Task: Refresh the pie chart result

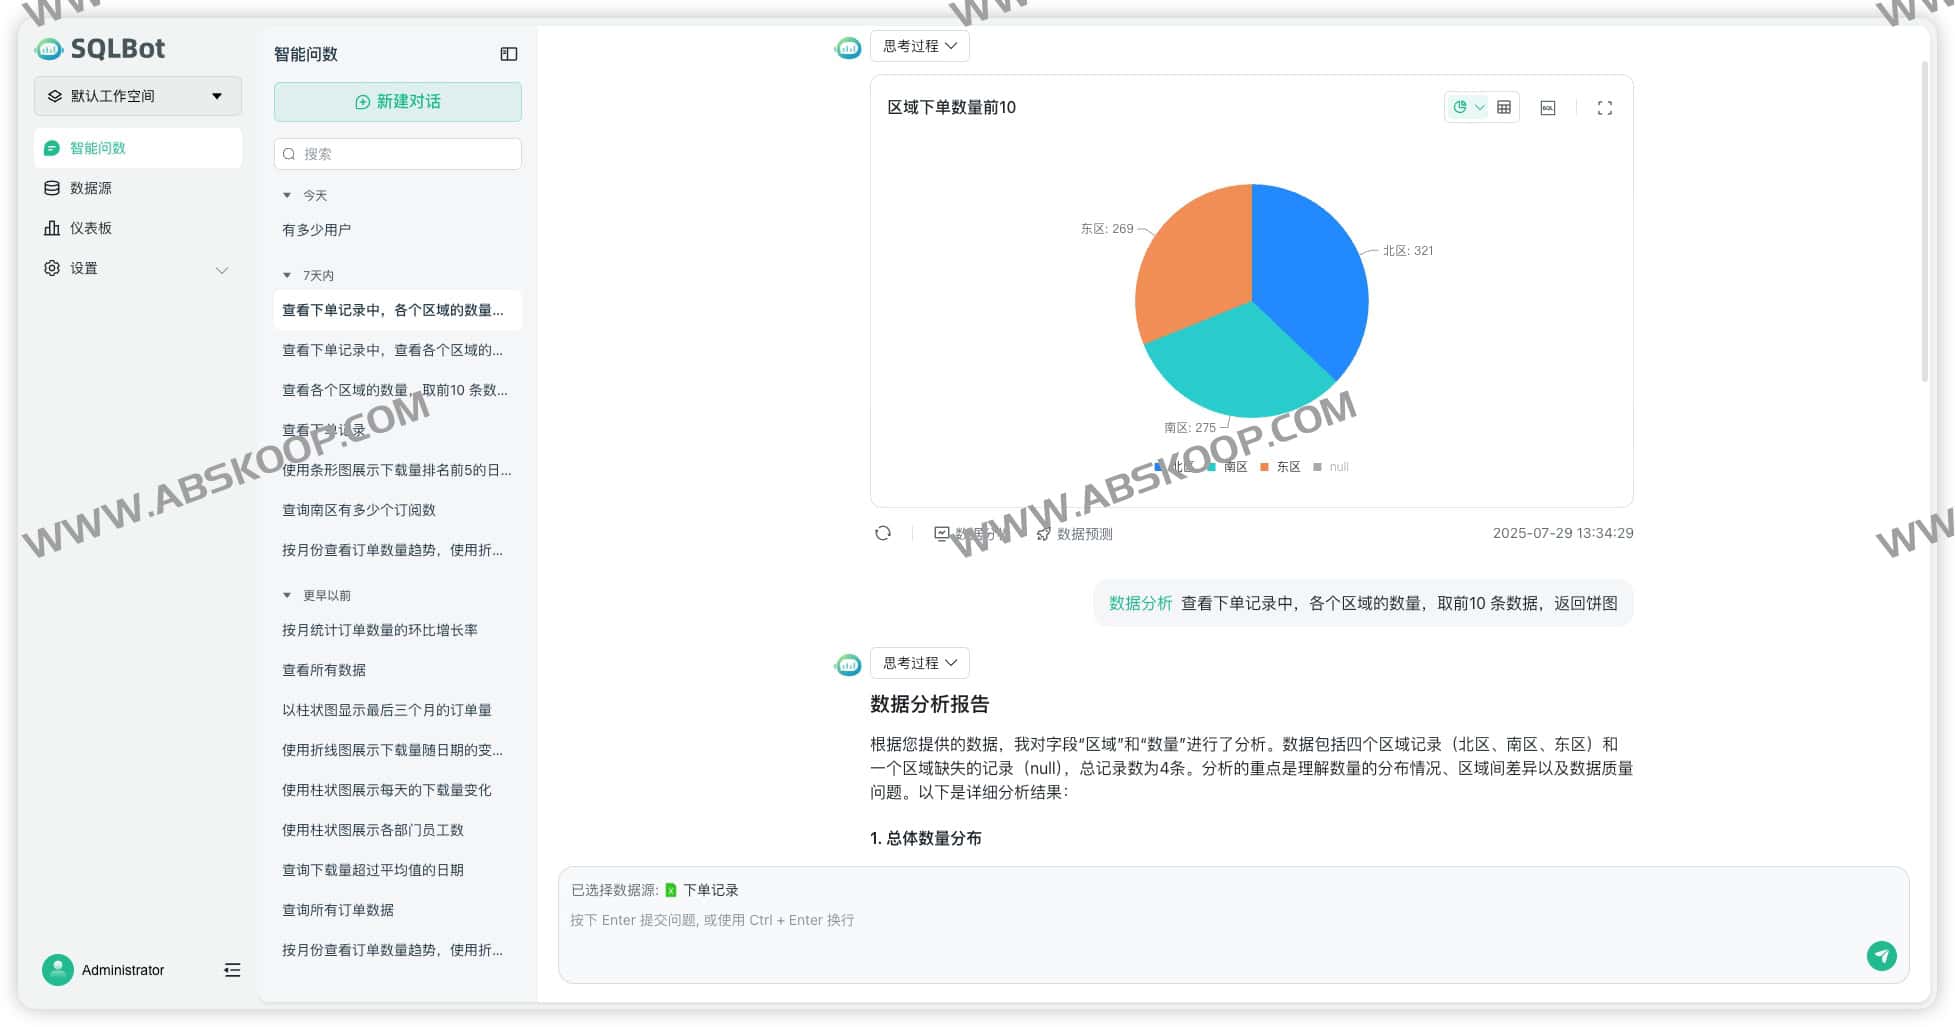Action: pyautogui.click(x=883, y=533)
